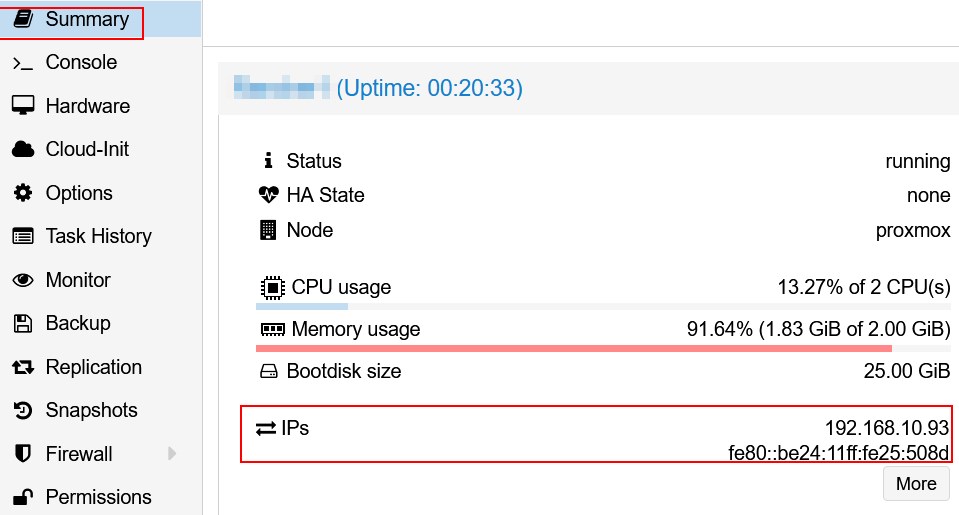Viewport: 959px width, 515px height.
Task: Open the Firewall menu item
Action: click(x=79, y=454)
